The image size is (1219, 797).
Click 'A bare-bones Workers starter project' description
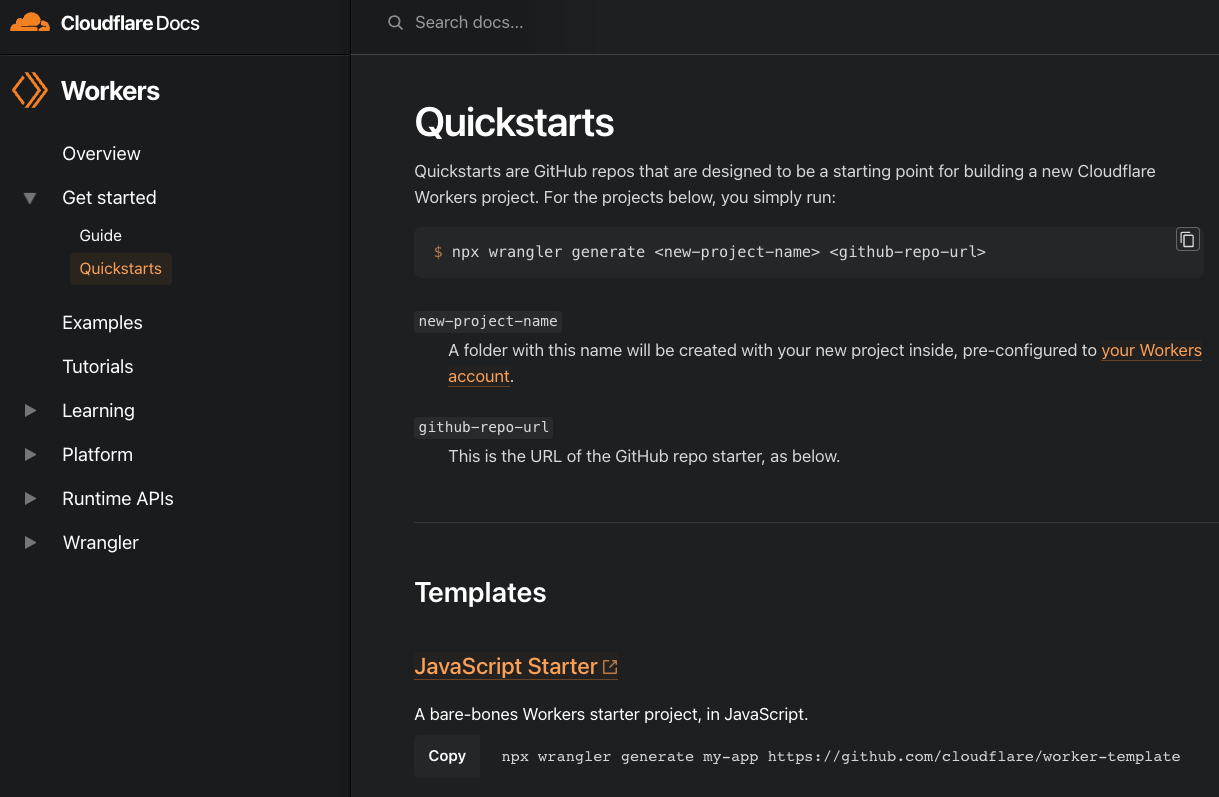coord(611,714)
